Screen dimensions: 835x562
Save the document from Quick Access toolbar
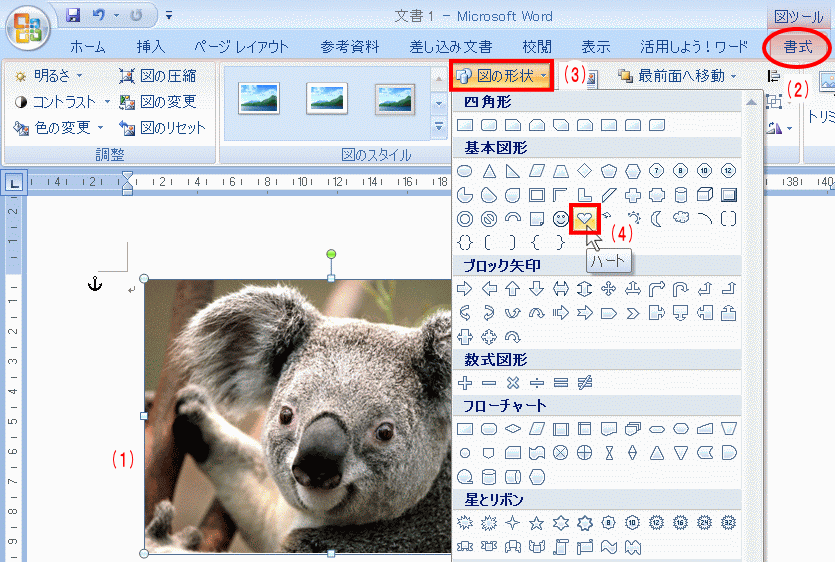coord(73,15)
